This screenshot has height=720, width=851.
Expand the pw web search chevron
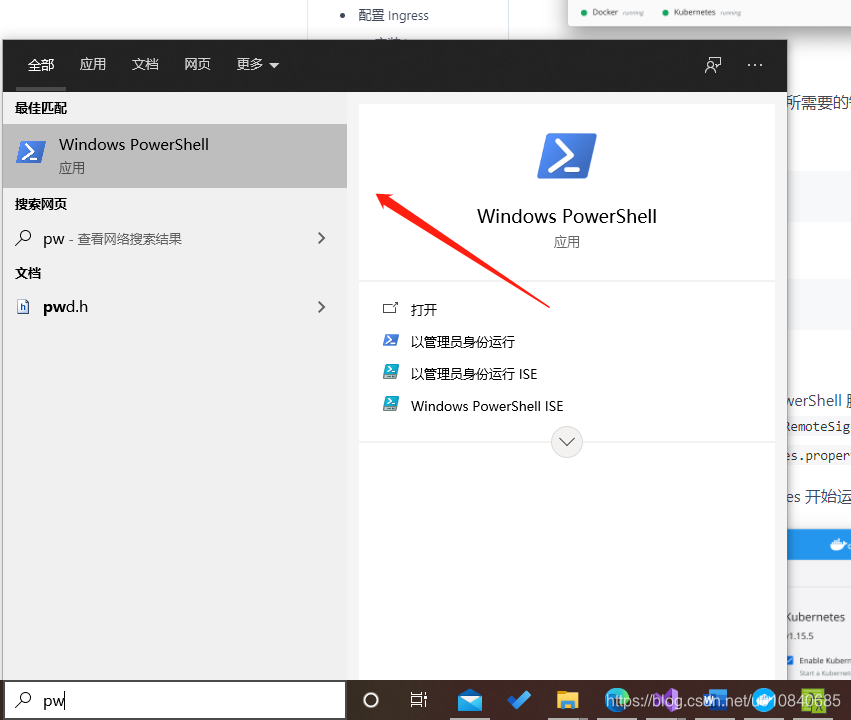point(321,238)
